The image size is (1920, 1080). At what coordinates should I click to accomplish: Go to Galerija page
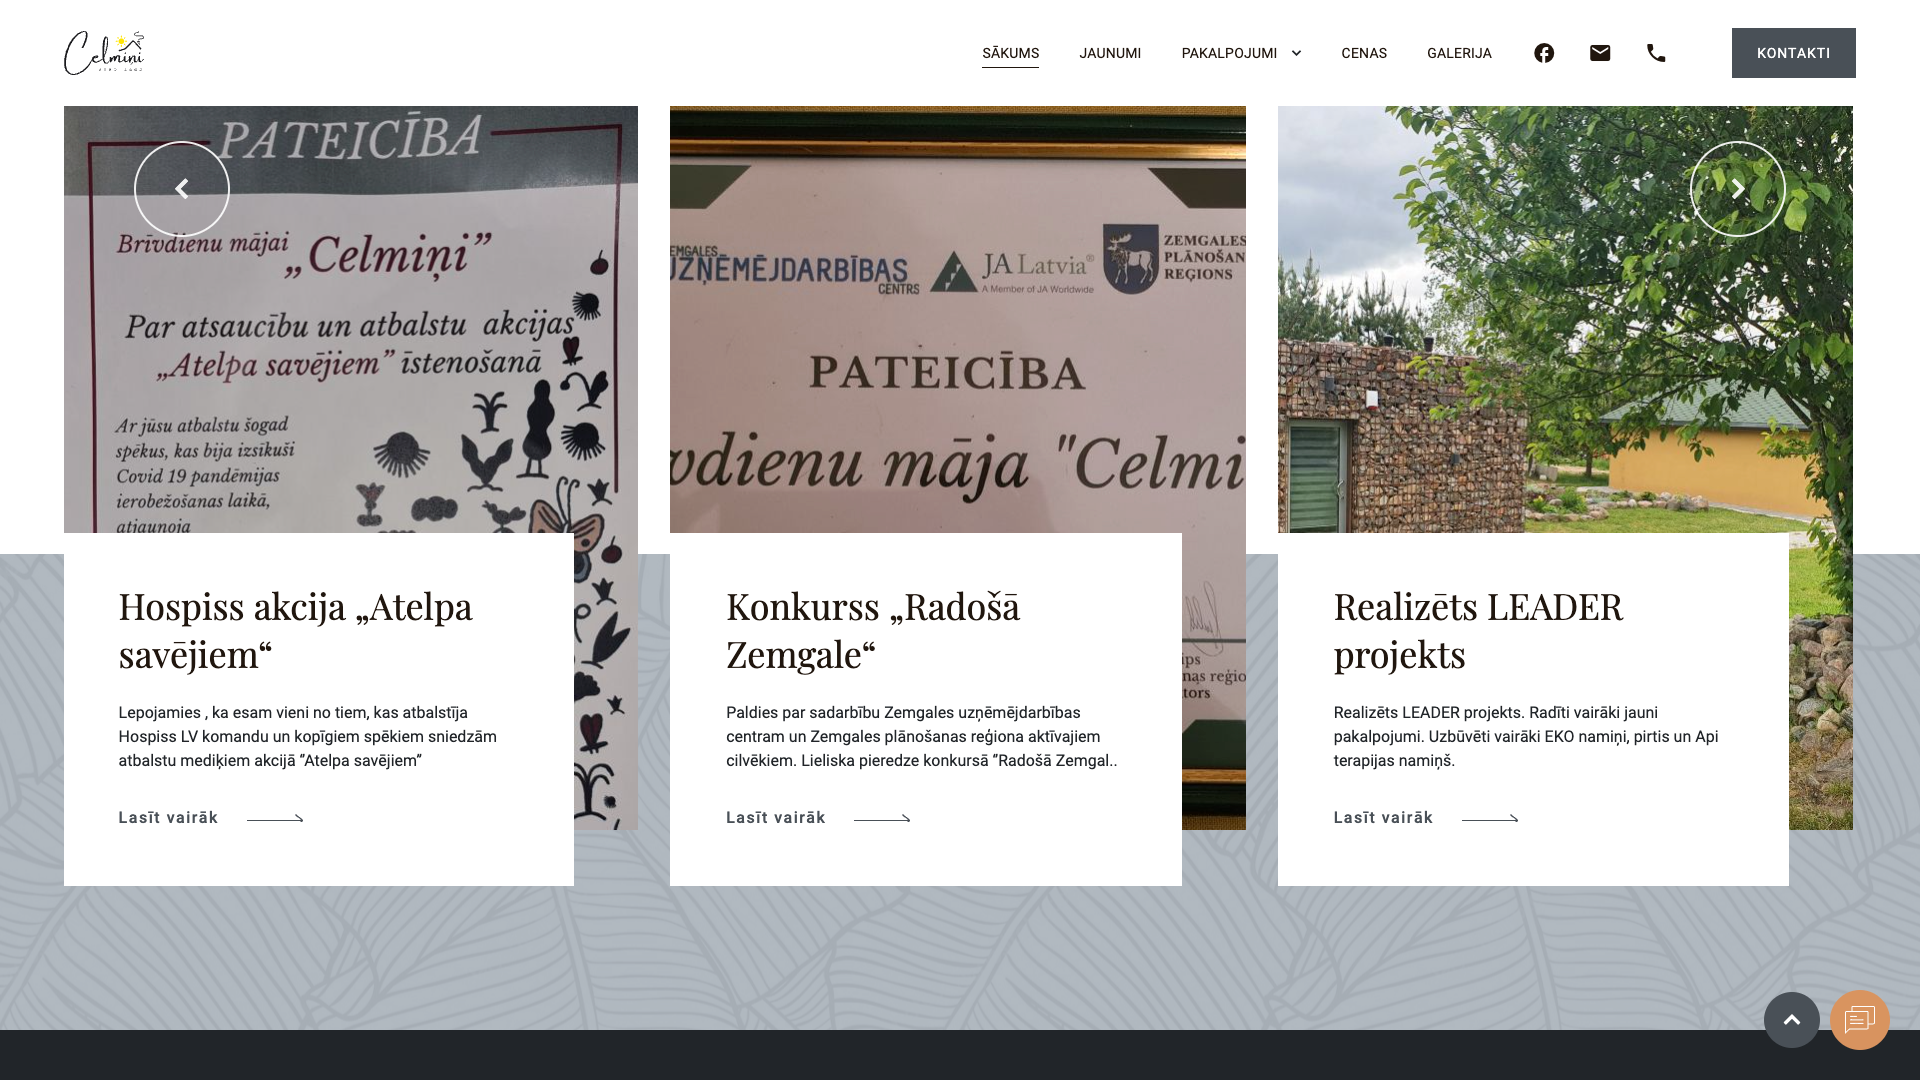(x=1459, y=53)
